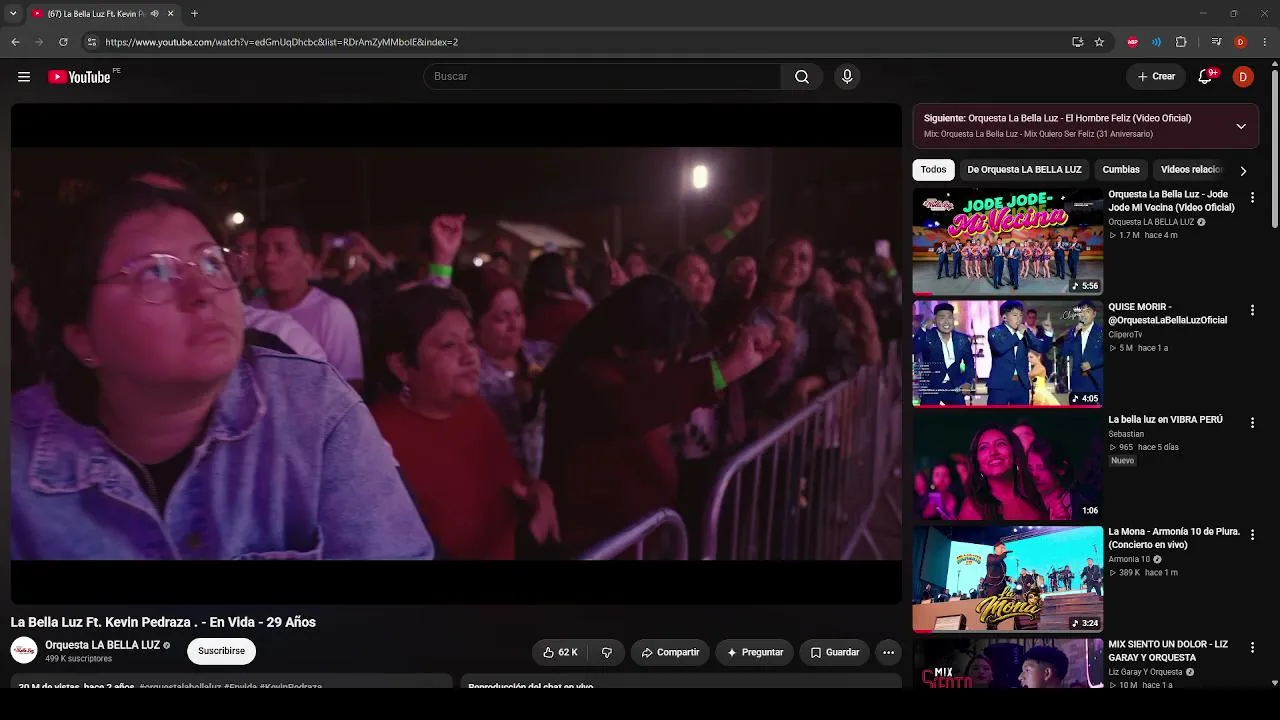1280x720 pixels.
Task: Switch to the La Bella Luz browser tab
Action: tap(96, 14)
